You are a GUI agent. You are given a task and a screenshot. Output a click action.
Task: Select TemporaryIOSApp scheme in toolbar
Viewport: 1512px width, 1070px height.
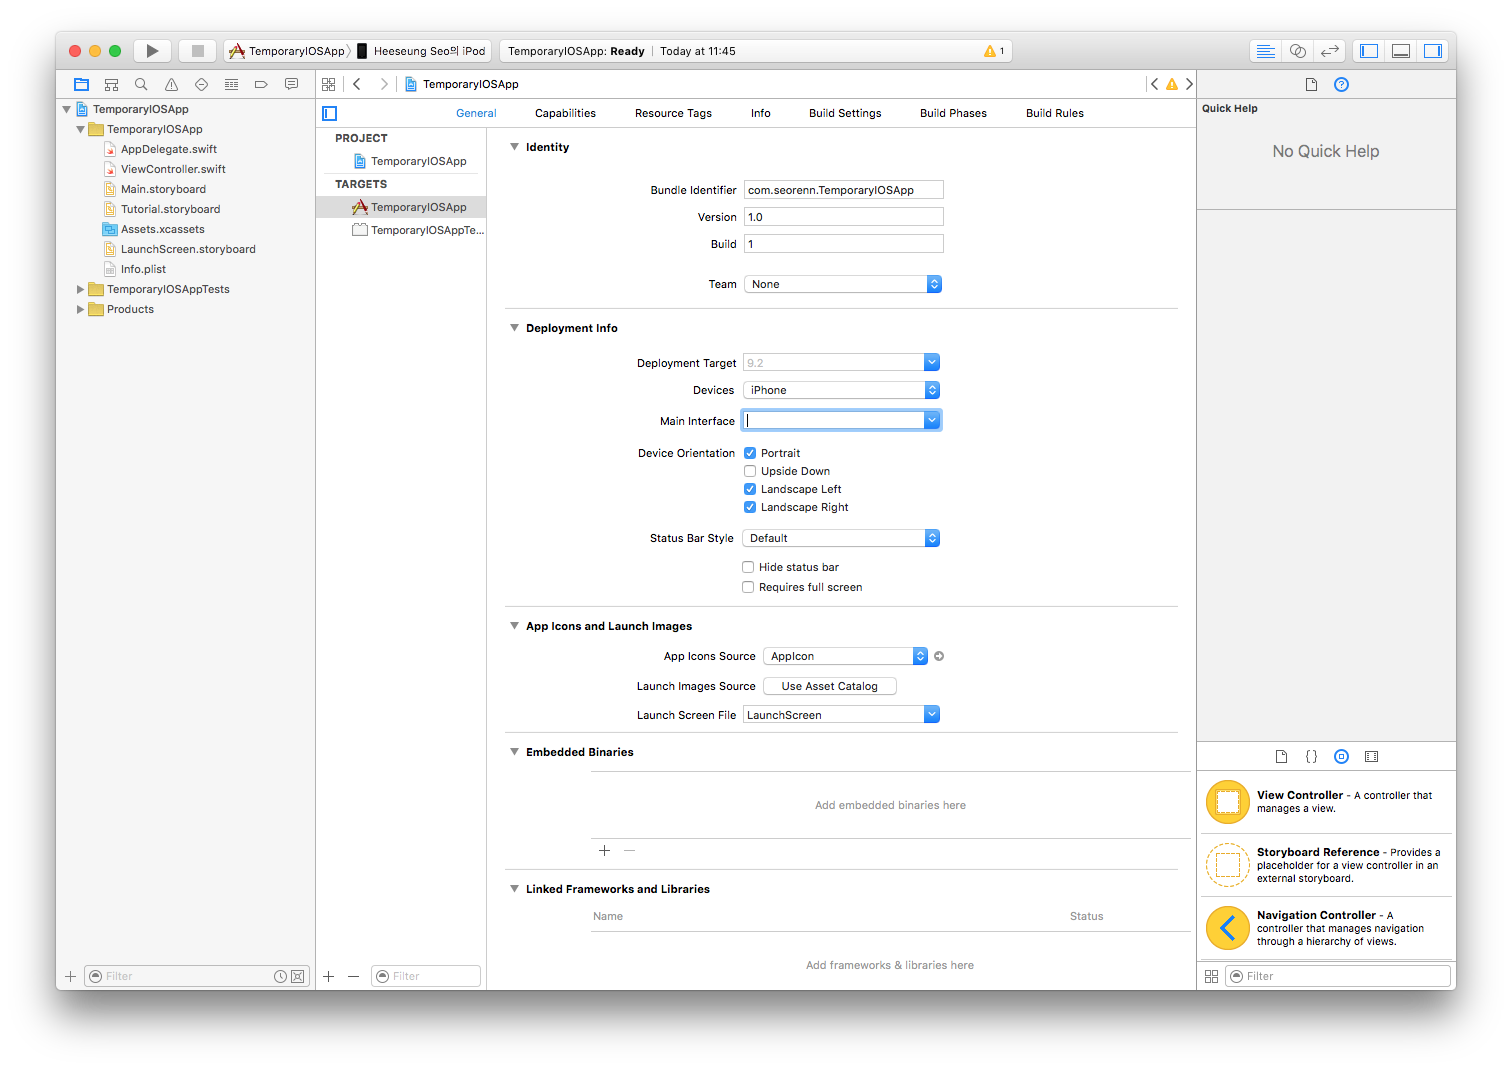click(288, 51)
